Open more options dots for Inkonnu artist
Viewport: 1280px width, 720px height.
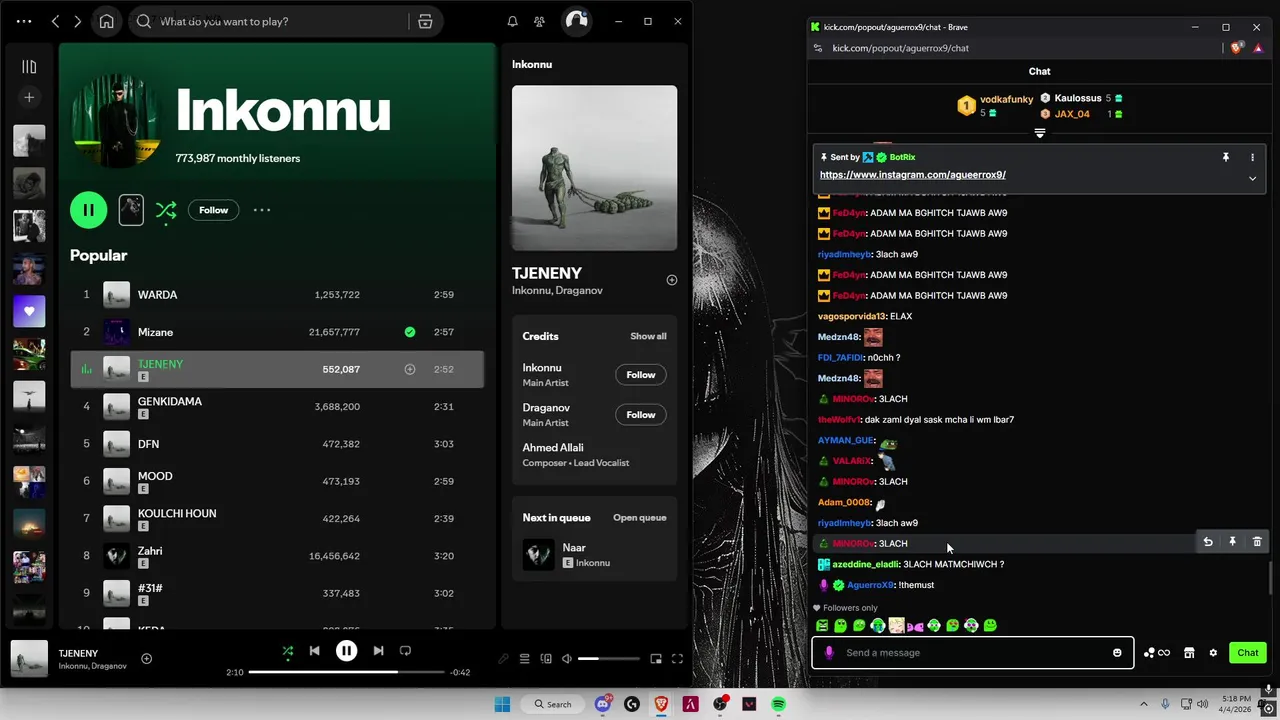tap(262, 210)
